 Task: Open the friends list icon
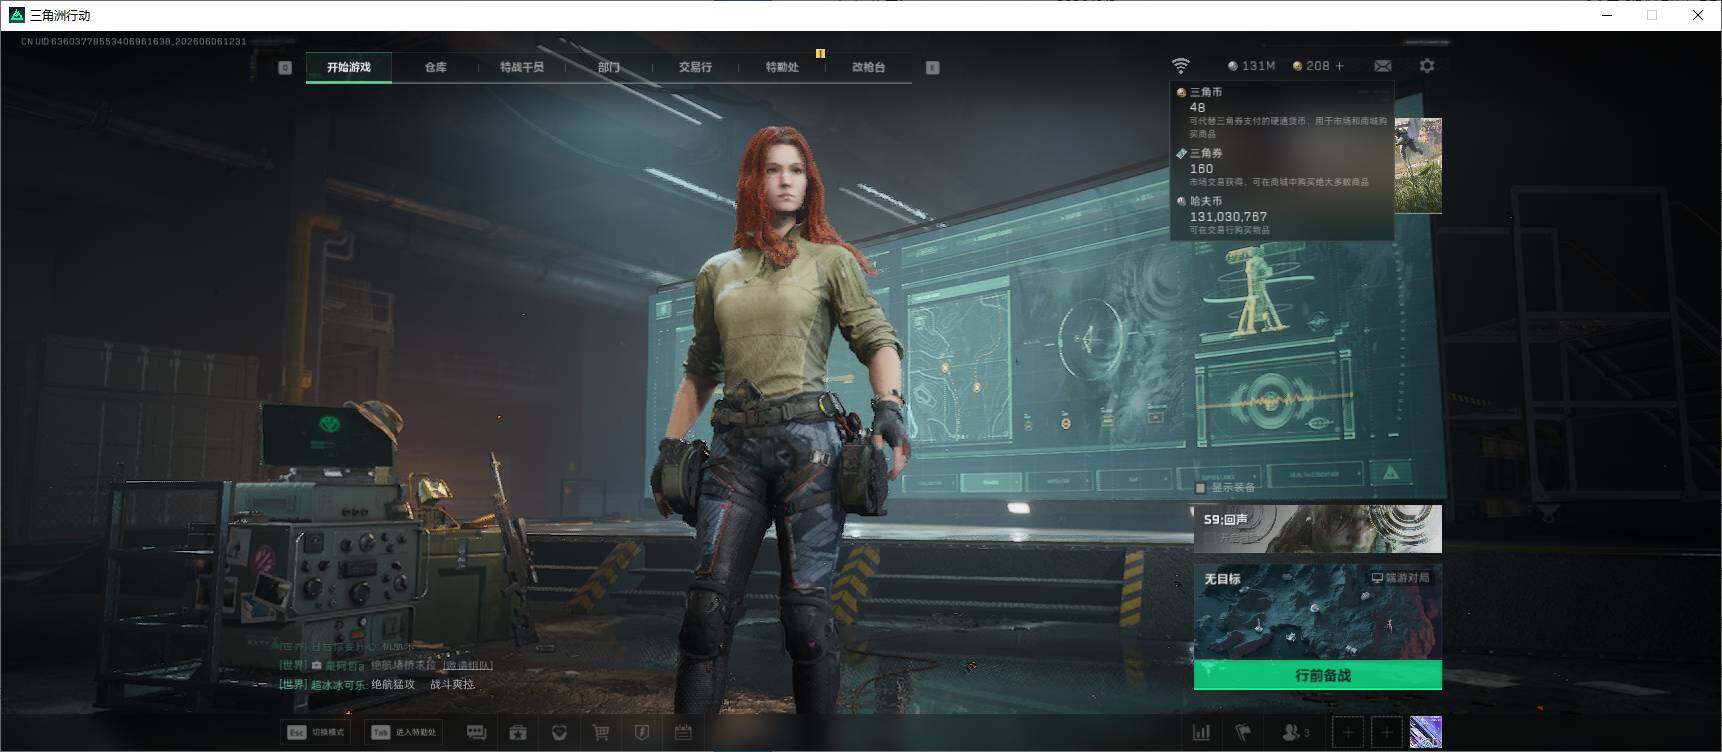tap(1295, 733)
